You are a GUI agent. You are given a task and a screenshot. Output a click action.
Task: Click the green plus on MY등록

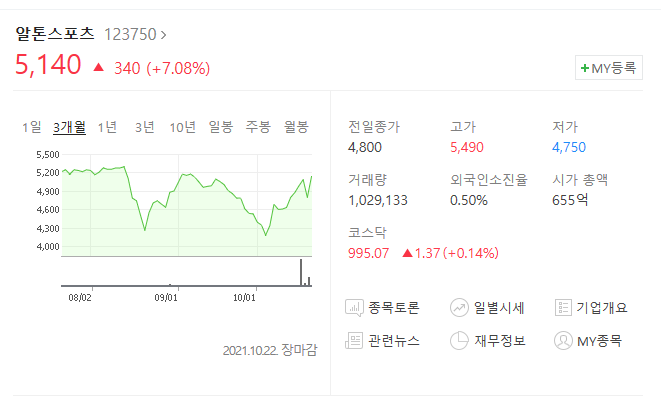[x=585, y=68]
